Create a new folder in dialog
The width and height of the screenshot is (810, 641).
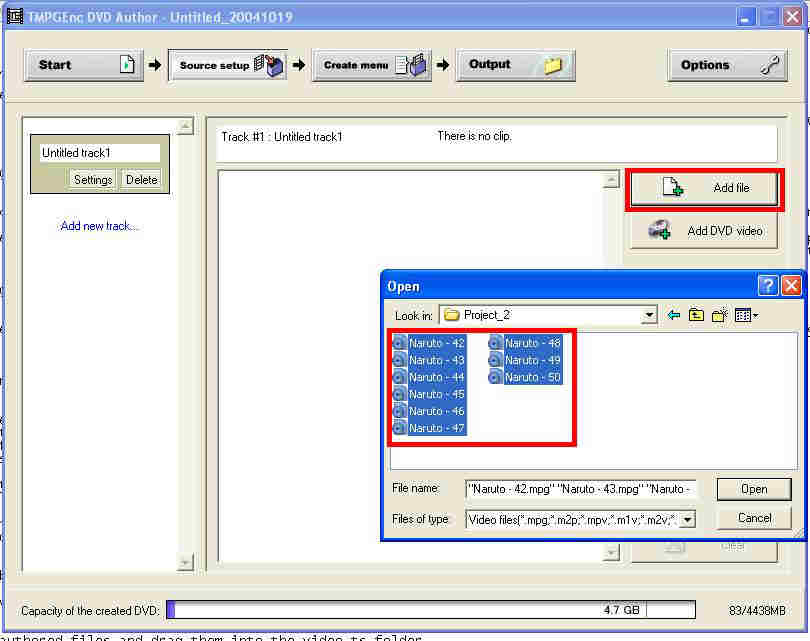(719, 315)
